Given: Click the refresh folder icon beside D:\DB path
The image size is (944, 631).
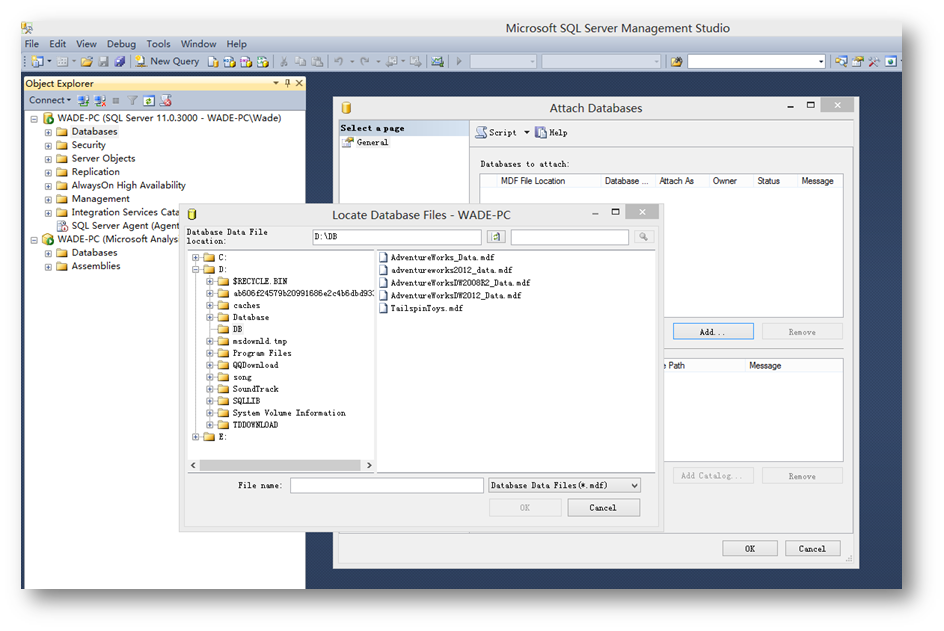Looking at the screenshot, I should (x=496, y=237).
